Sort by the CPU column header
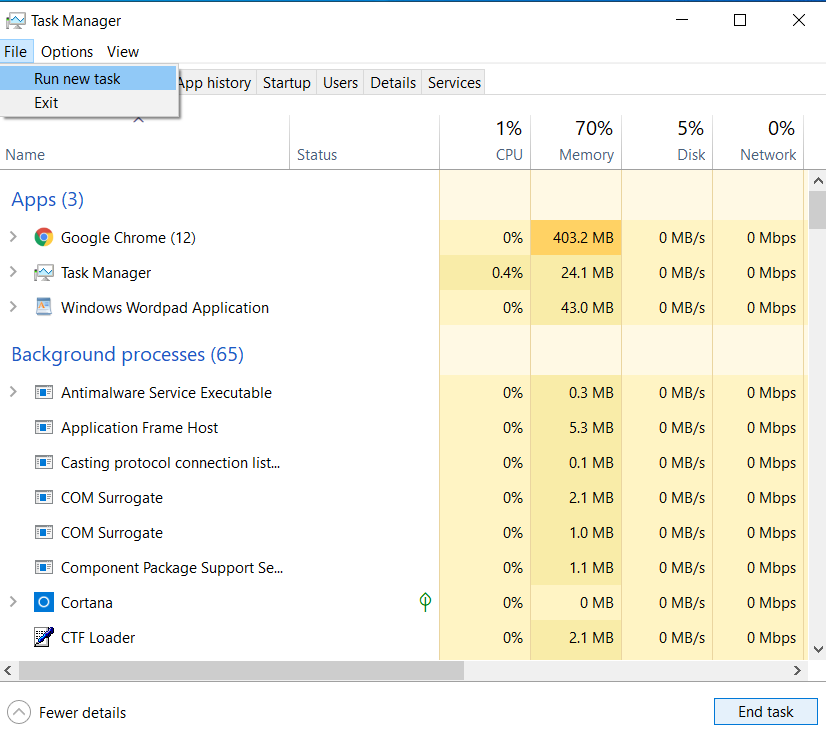This screenshot has width=826, height=738. 485,142
